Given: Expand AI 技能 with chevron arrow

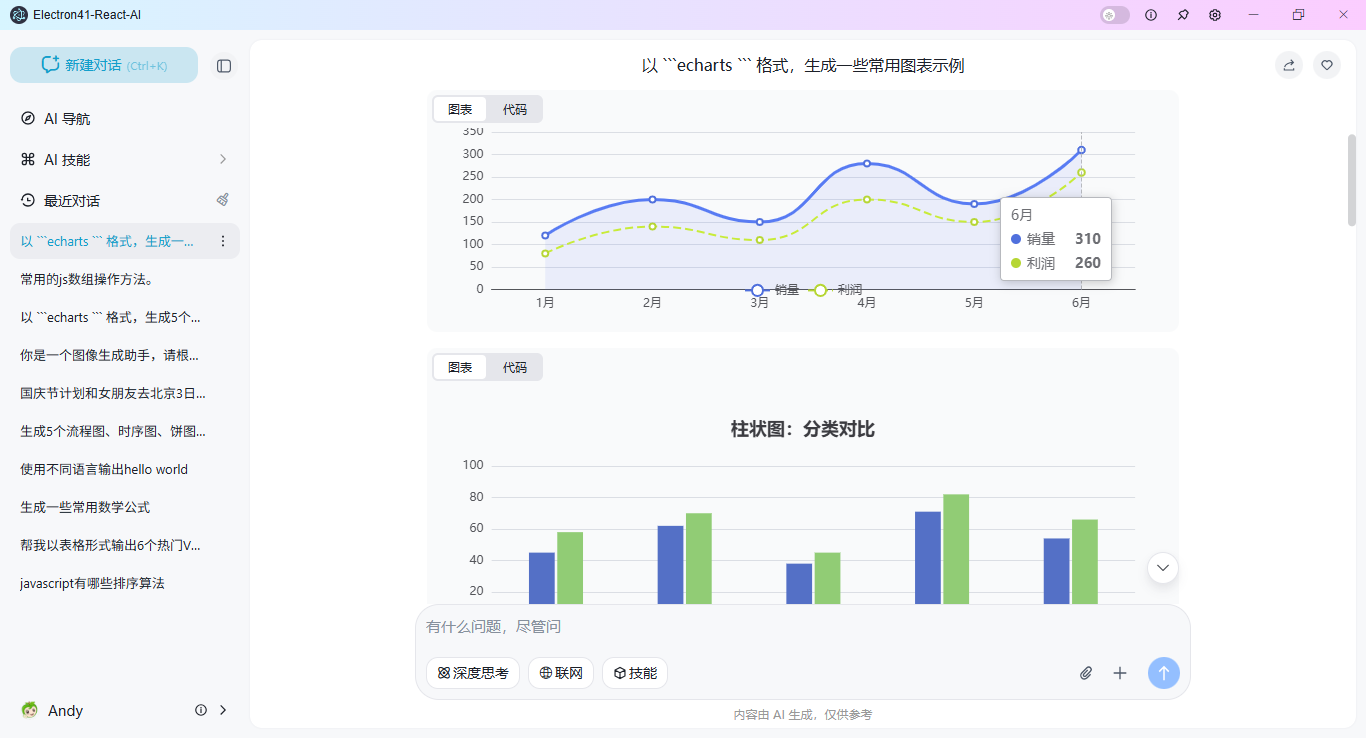Looking at the screenshot, I should tap(223, 159).
